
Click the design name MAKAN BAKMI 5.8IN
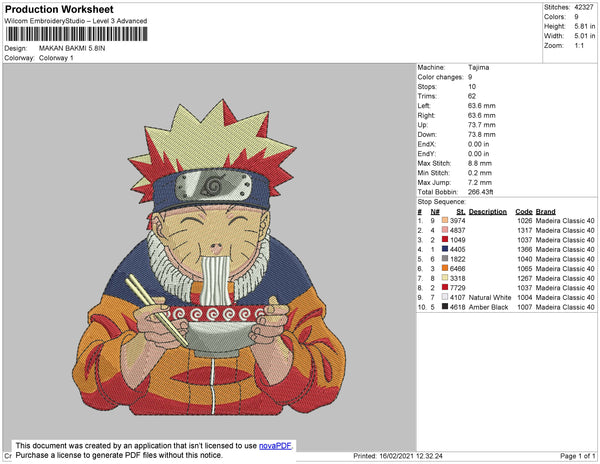(72, 48)
